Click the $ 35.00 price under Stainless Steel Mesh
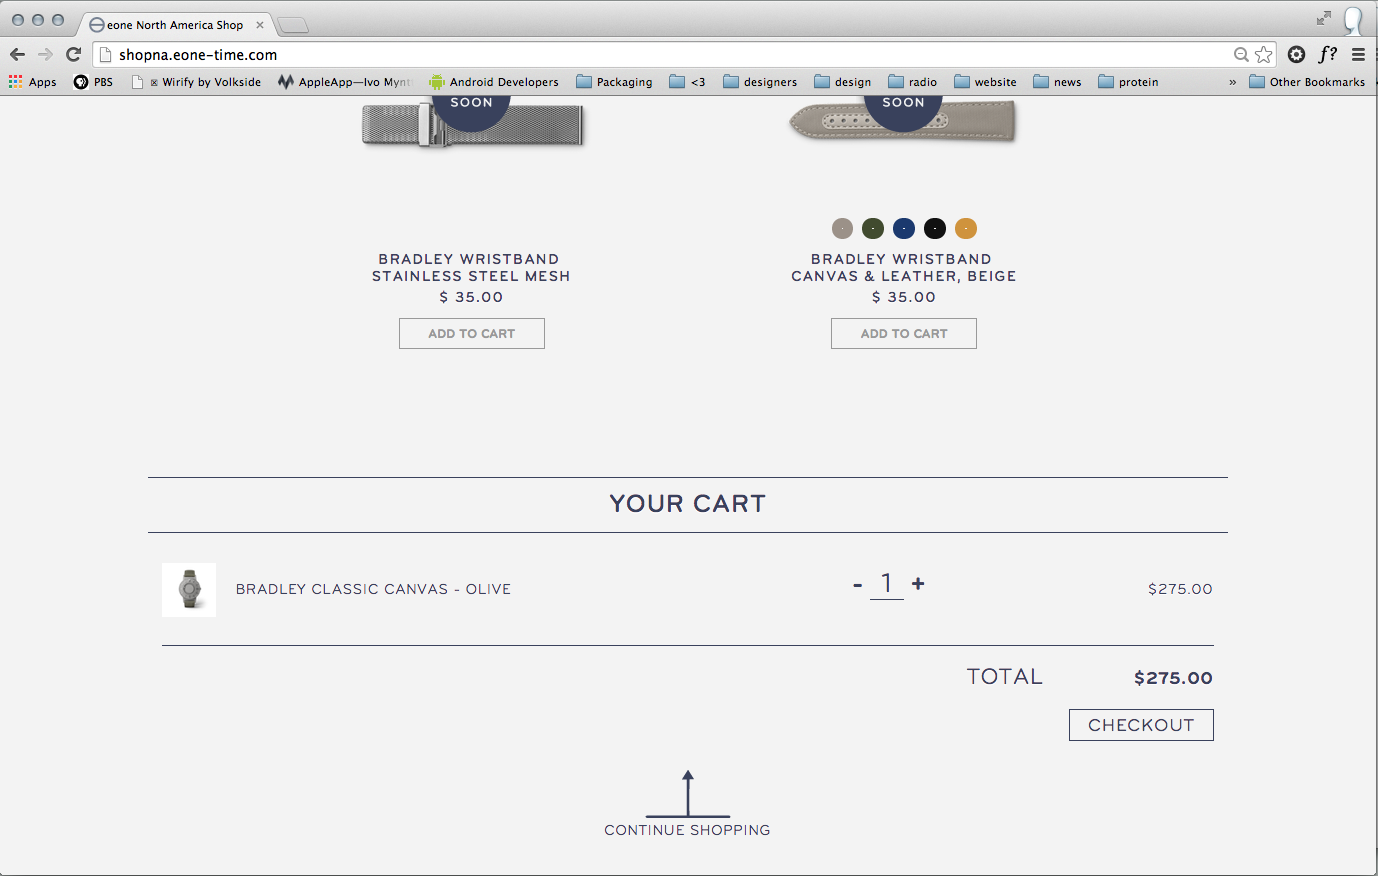Screen dimensions: 1378x876 (471, 297)
